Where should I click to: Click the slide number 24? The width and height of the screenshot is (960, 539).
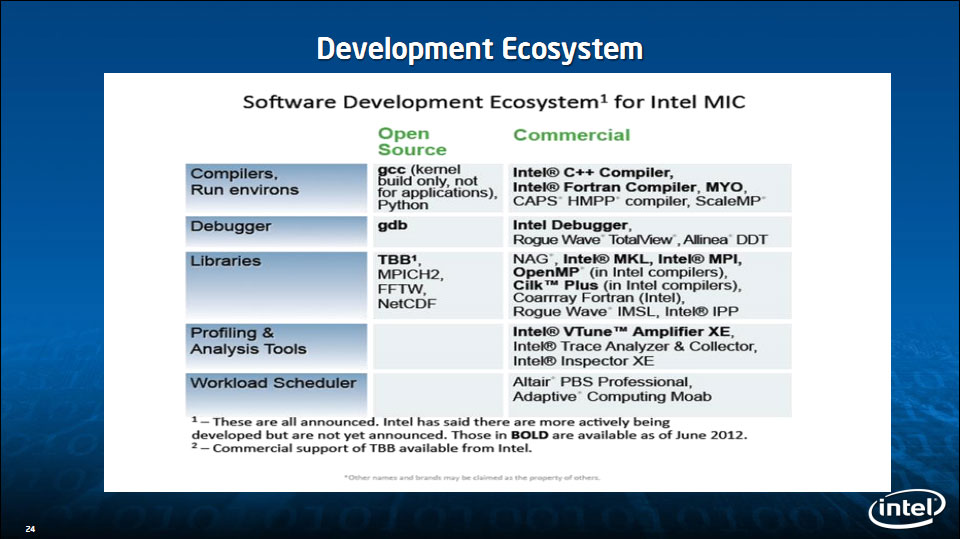(30, 529)
